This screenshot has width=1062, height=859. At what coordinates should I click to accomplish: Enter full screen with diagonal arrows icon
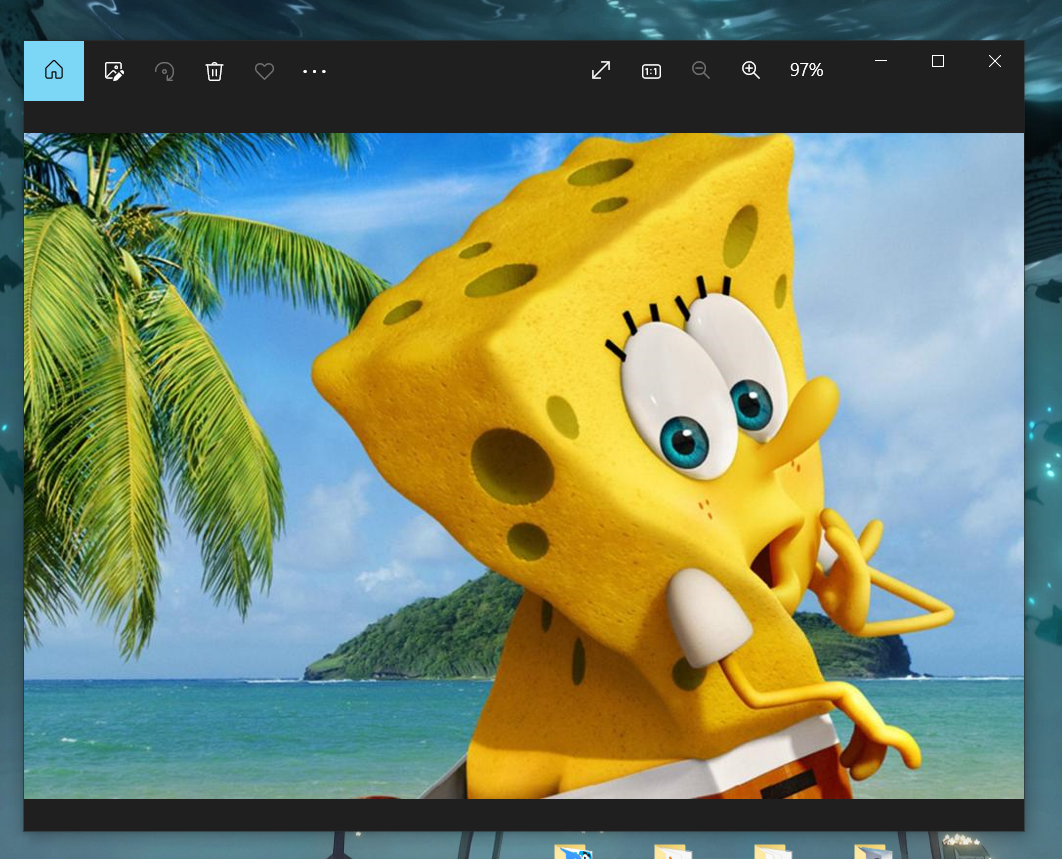[601, 70]
